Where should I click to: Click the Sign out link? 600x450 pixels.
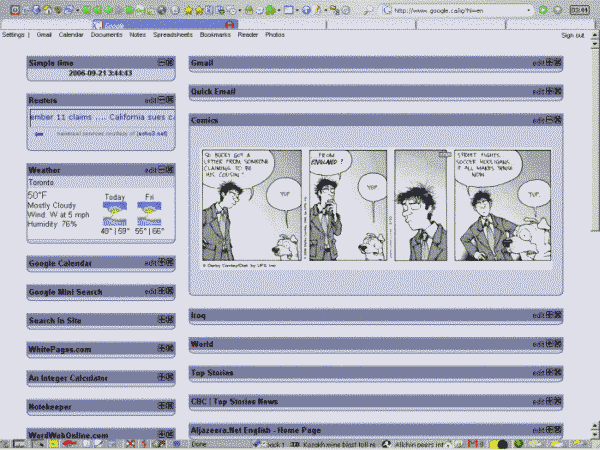point(572,35)
